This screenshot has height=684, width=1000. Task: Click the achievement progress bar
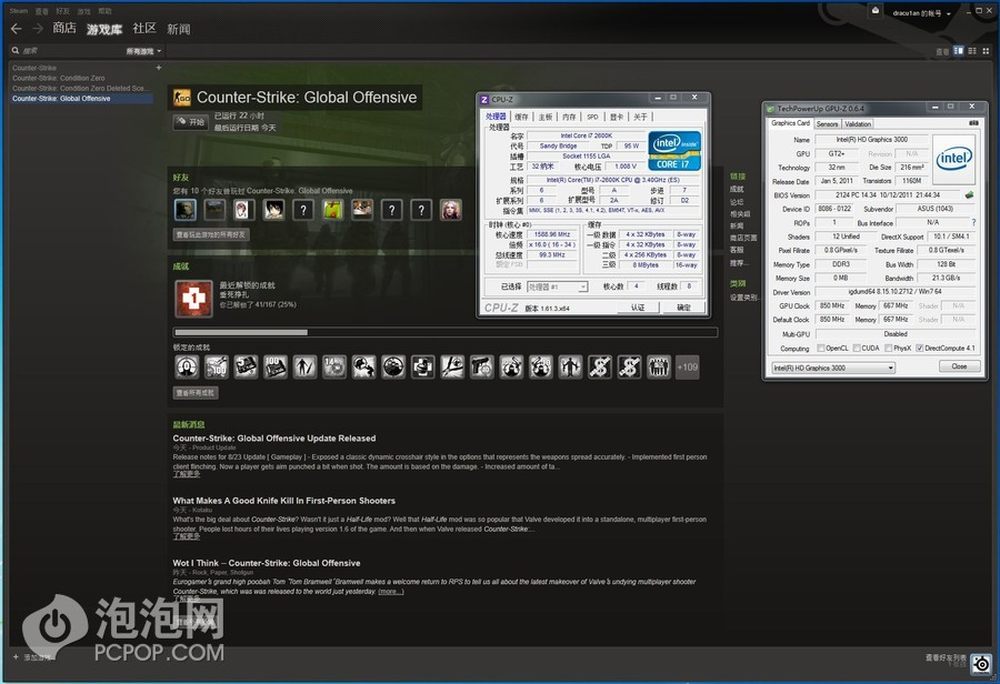tap(446, 332)
